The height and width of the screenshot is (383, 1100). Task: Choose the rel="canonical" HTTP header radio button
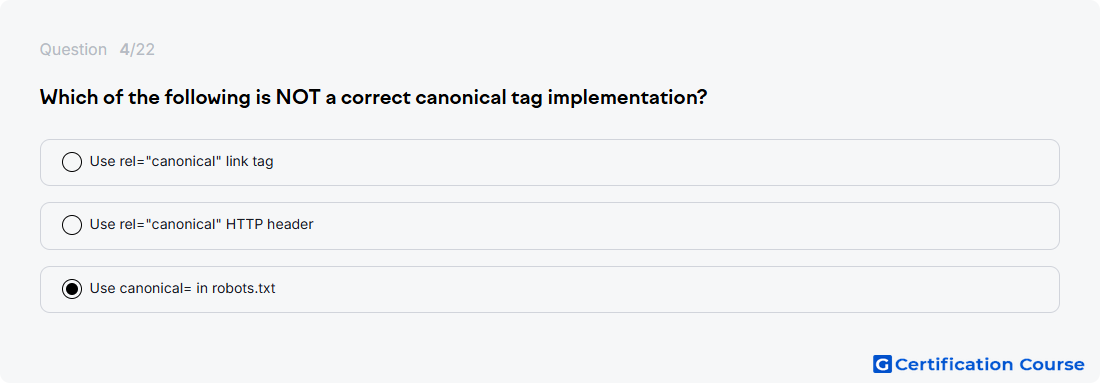coord(72,225)
